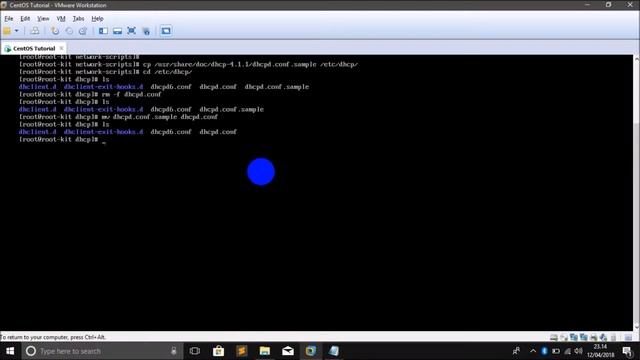640x360 pixels.
Task: Open the Mail app from the taskbar
Action: pyautogui.click(x=288, y=351)
